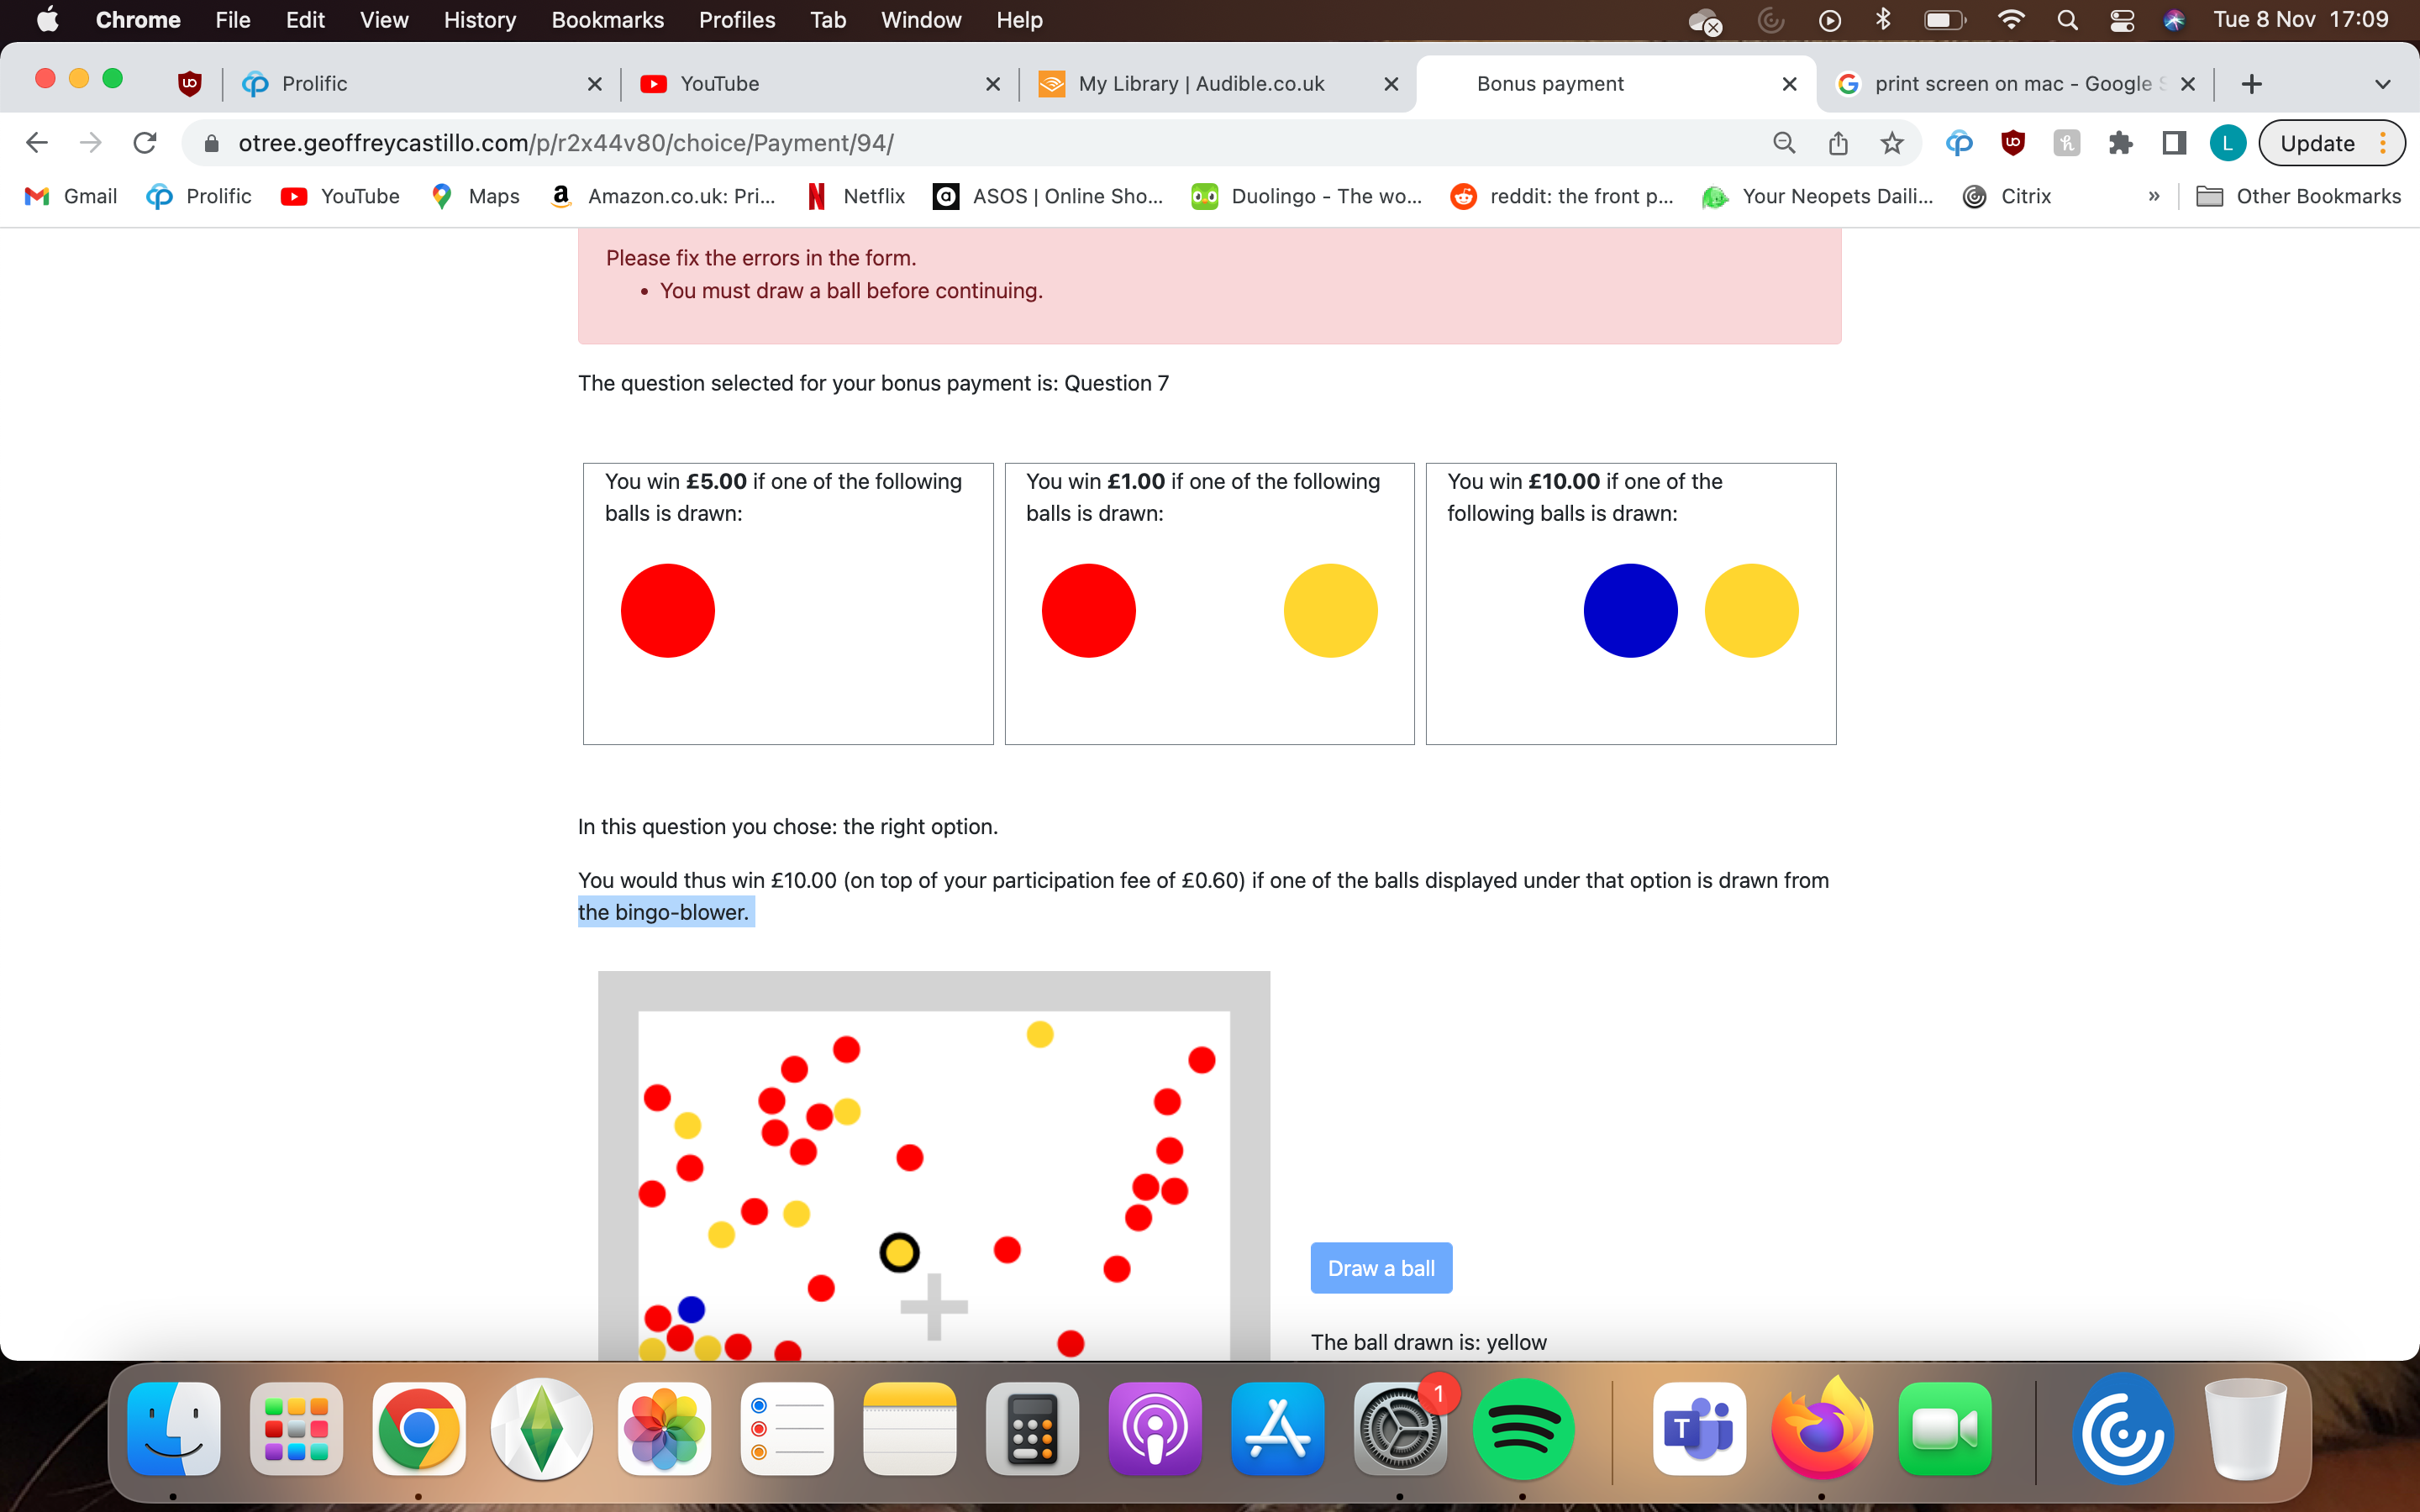Open the zoom magnifier in address bar
Viewport: 2420px width, 1512px height.
coord(1784,143)
